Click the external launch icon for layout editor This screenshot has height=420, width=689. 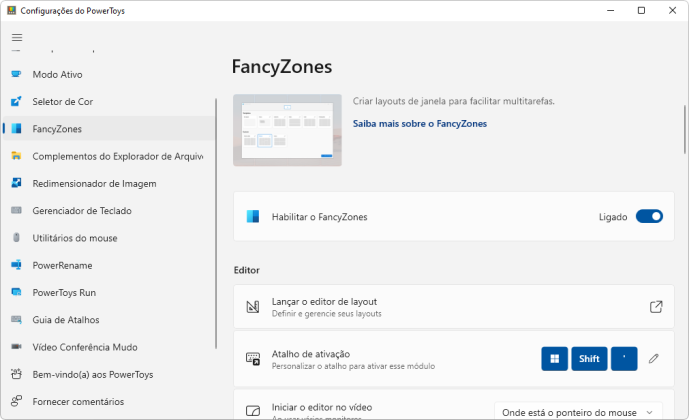point(656,307)
